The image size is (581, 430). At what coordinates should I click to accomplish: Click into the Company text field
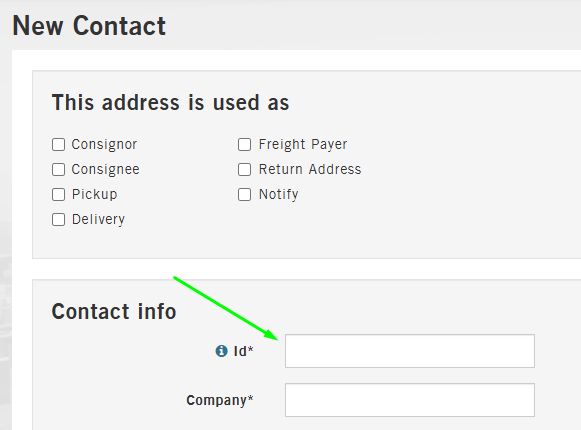pos(410,400)
